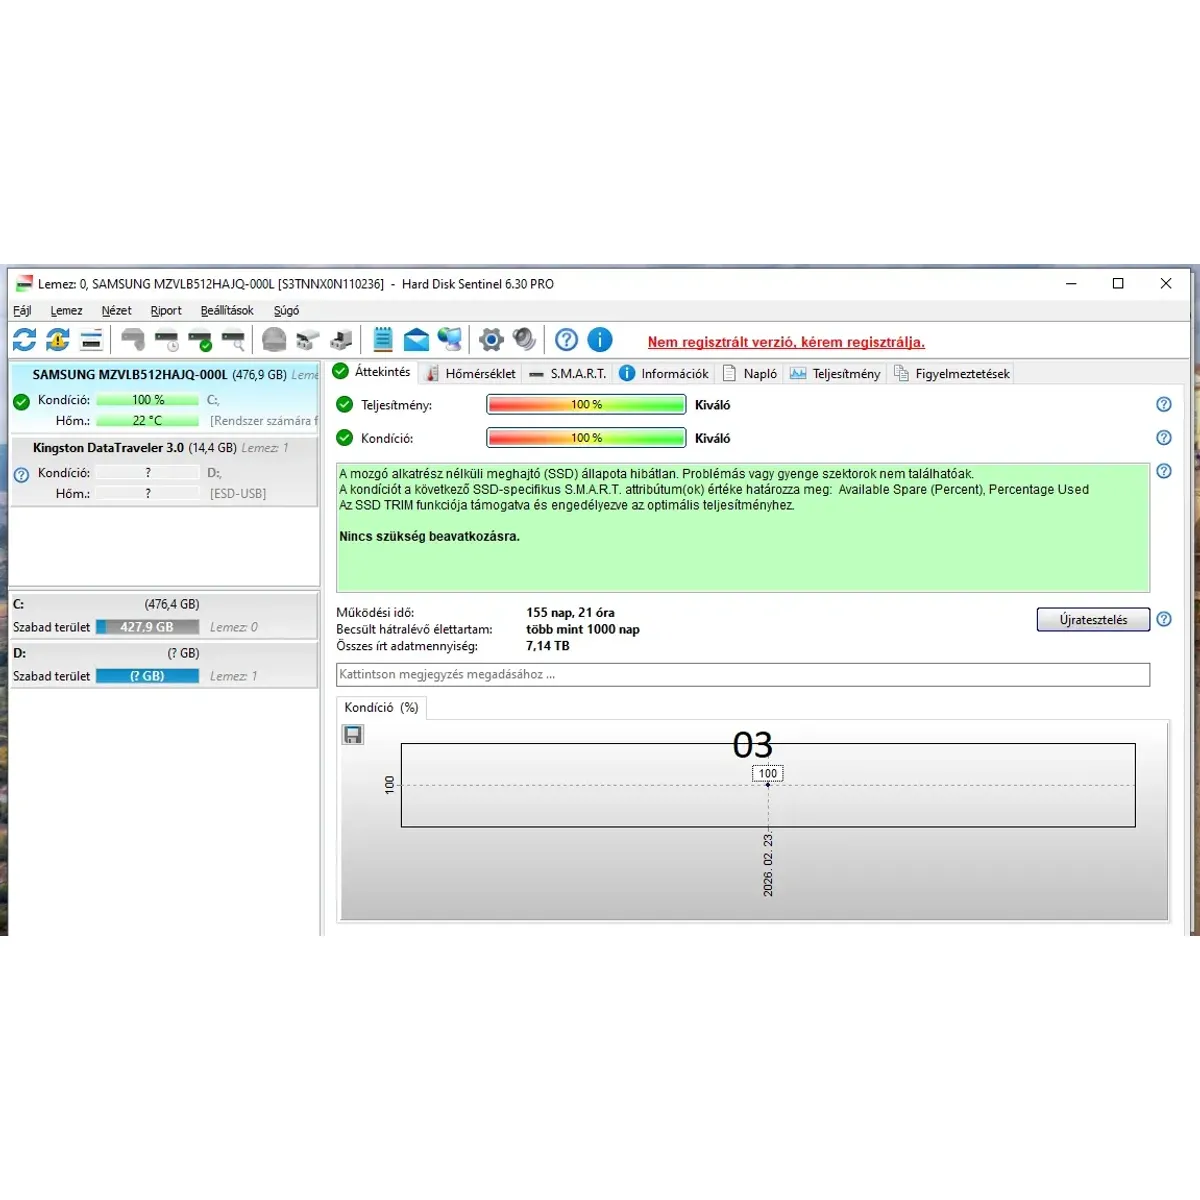Image resolution: width=1200 pixels, height=1200 pixels.
Task: Click the C: free space bar
Action: coord(147,627)
